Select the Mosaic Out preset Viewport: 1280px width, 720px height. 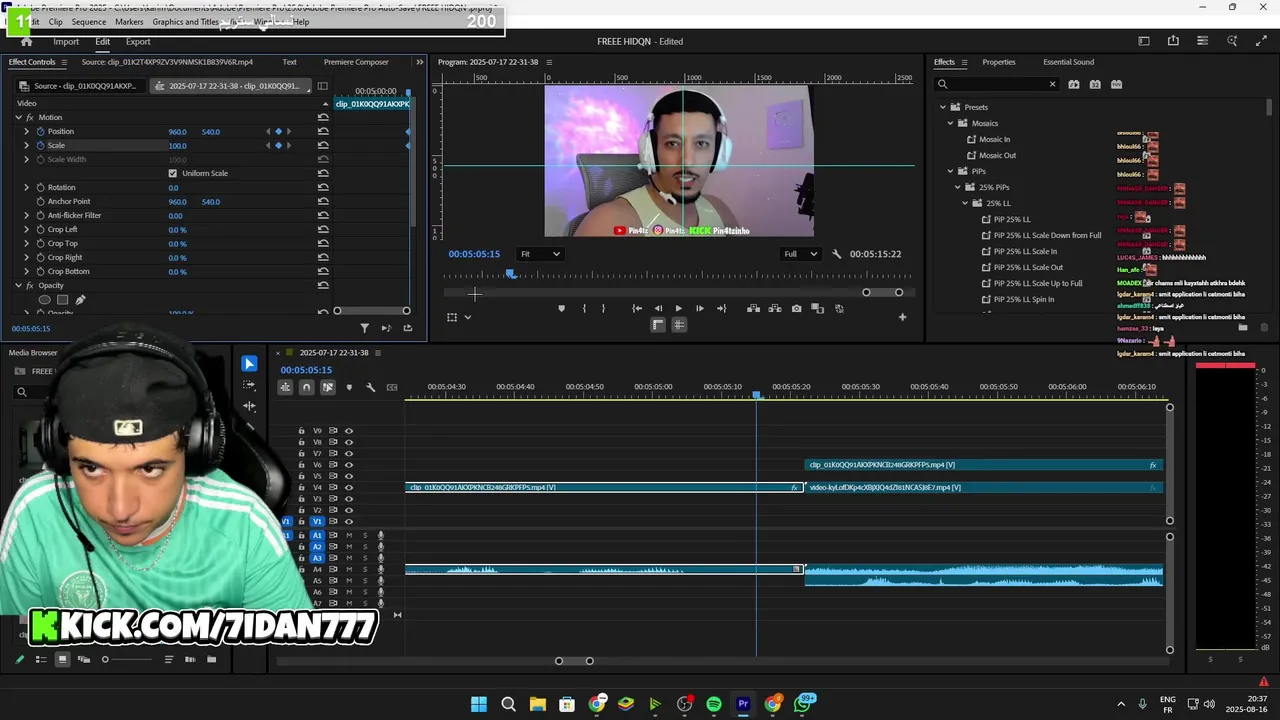(997, 155)
